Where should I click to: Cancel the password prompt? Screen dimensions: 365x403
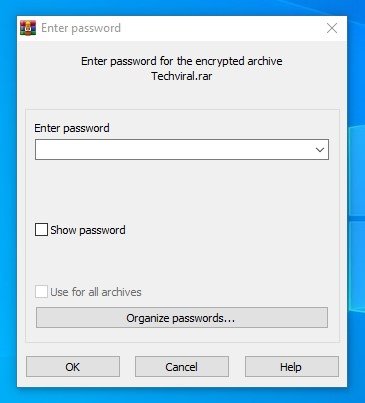[182, 367]
